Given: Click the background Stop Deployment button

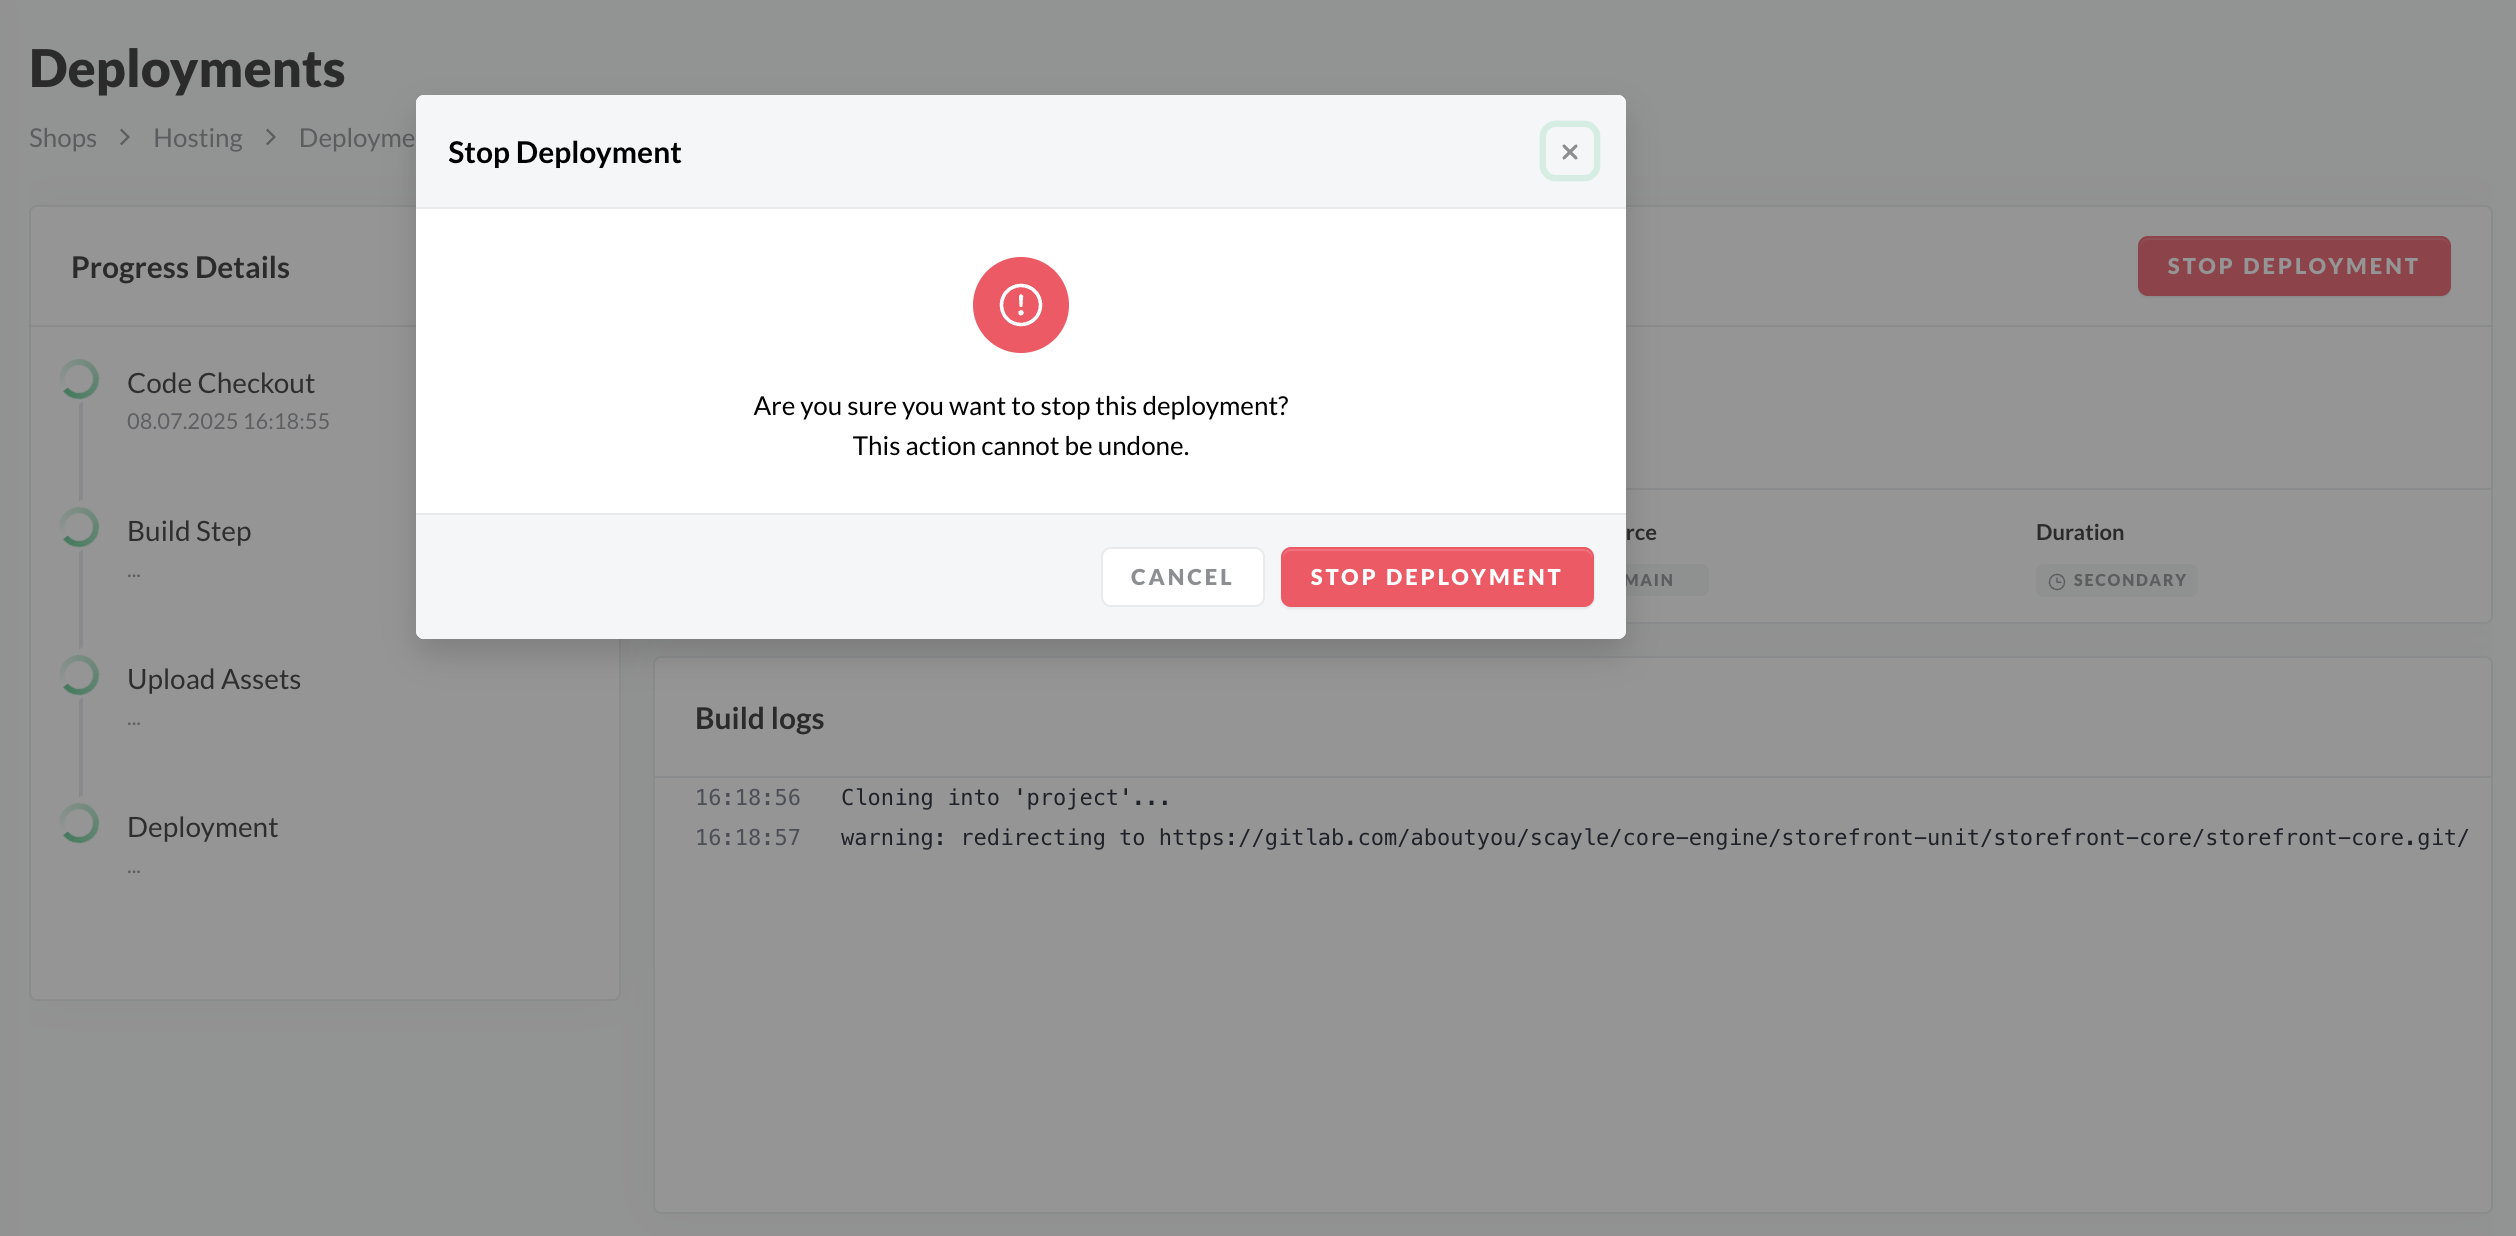Looking at the screenshot, I should pos(2293,266).
